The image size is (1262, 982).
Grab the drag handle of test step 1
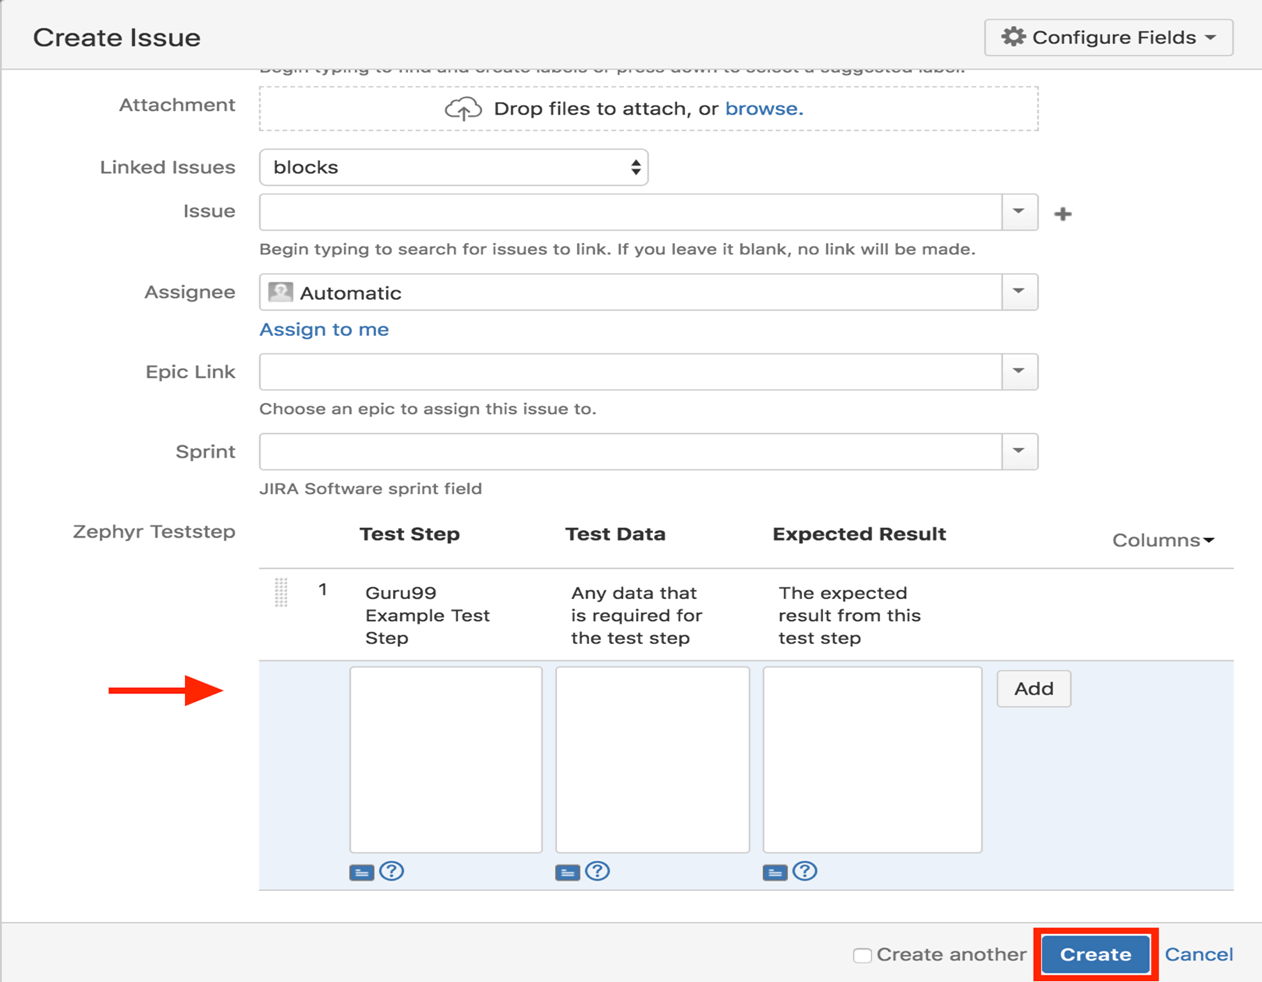(x=281, y=592)
